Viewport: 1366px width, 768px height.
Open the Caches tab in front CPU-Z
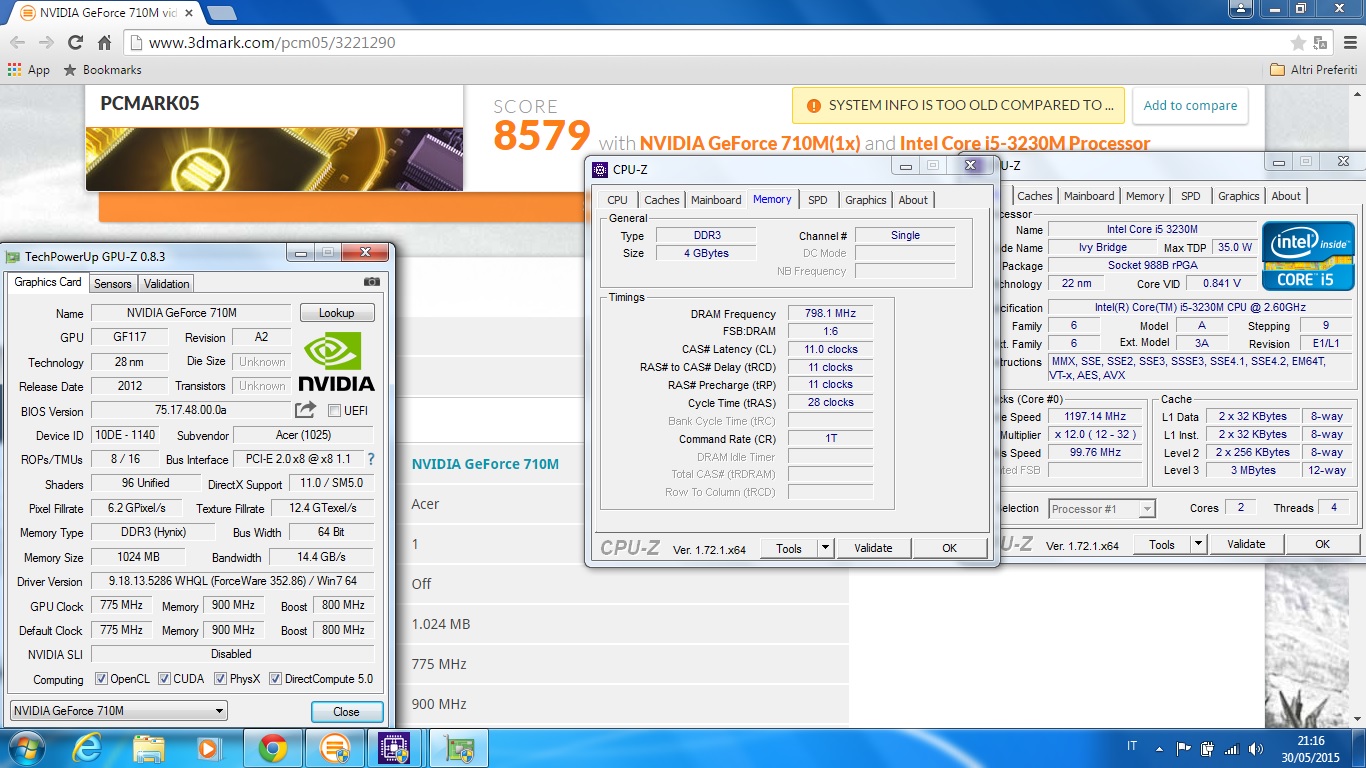click(662, 200)
